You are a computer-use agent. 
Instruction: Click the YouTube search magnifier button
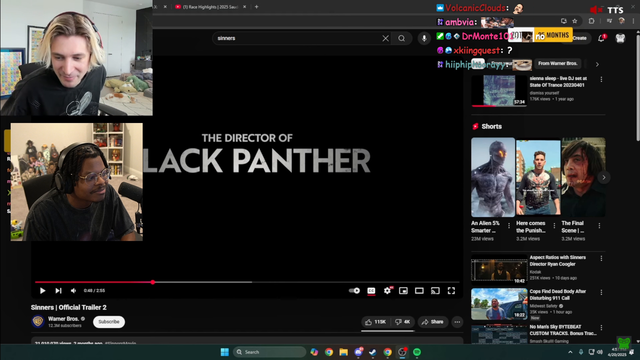click(402, 38)
